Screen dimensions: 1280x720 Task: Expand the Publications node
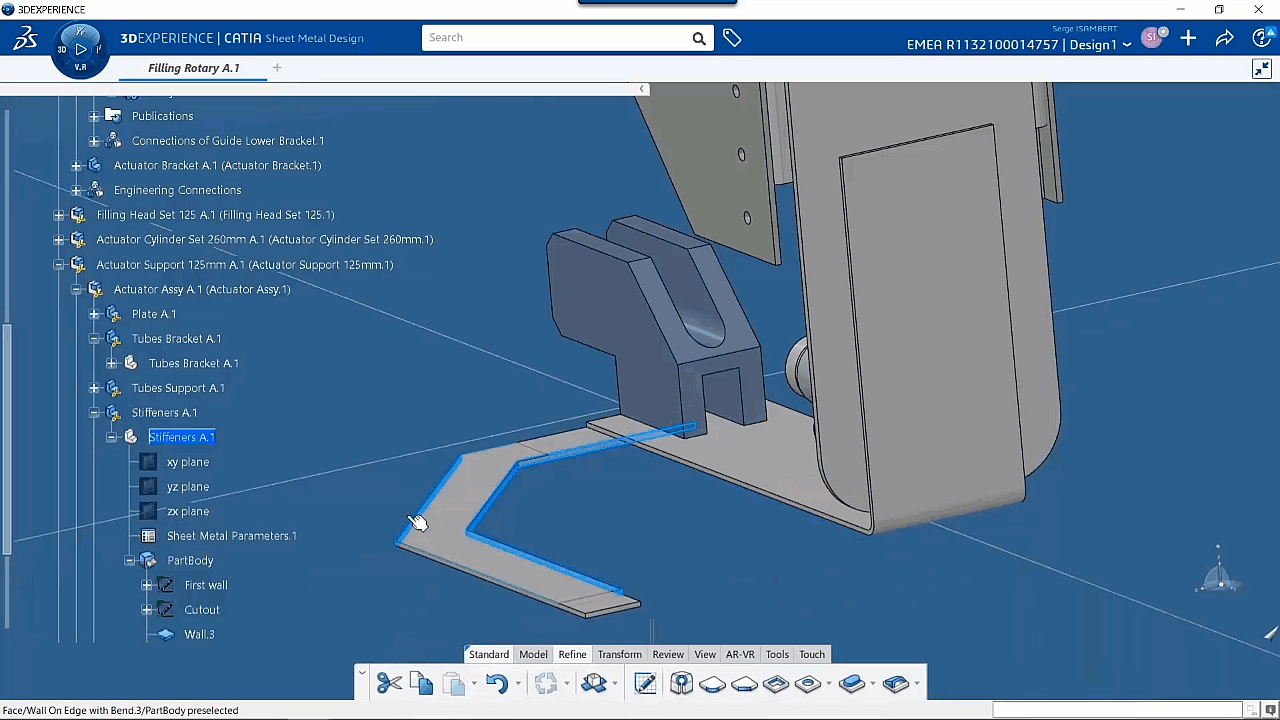pos(94,116)
